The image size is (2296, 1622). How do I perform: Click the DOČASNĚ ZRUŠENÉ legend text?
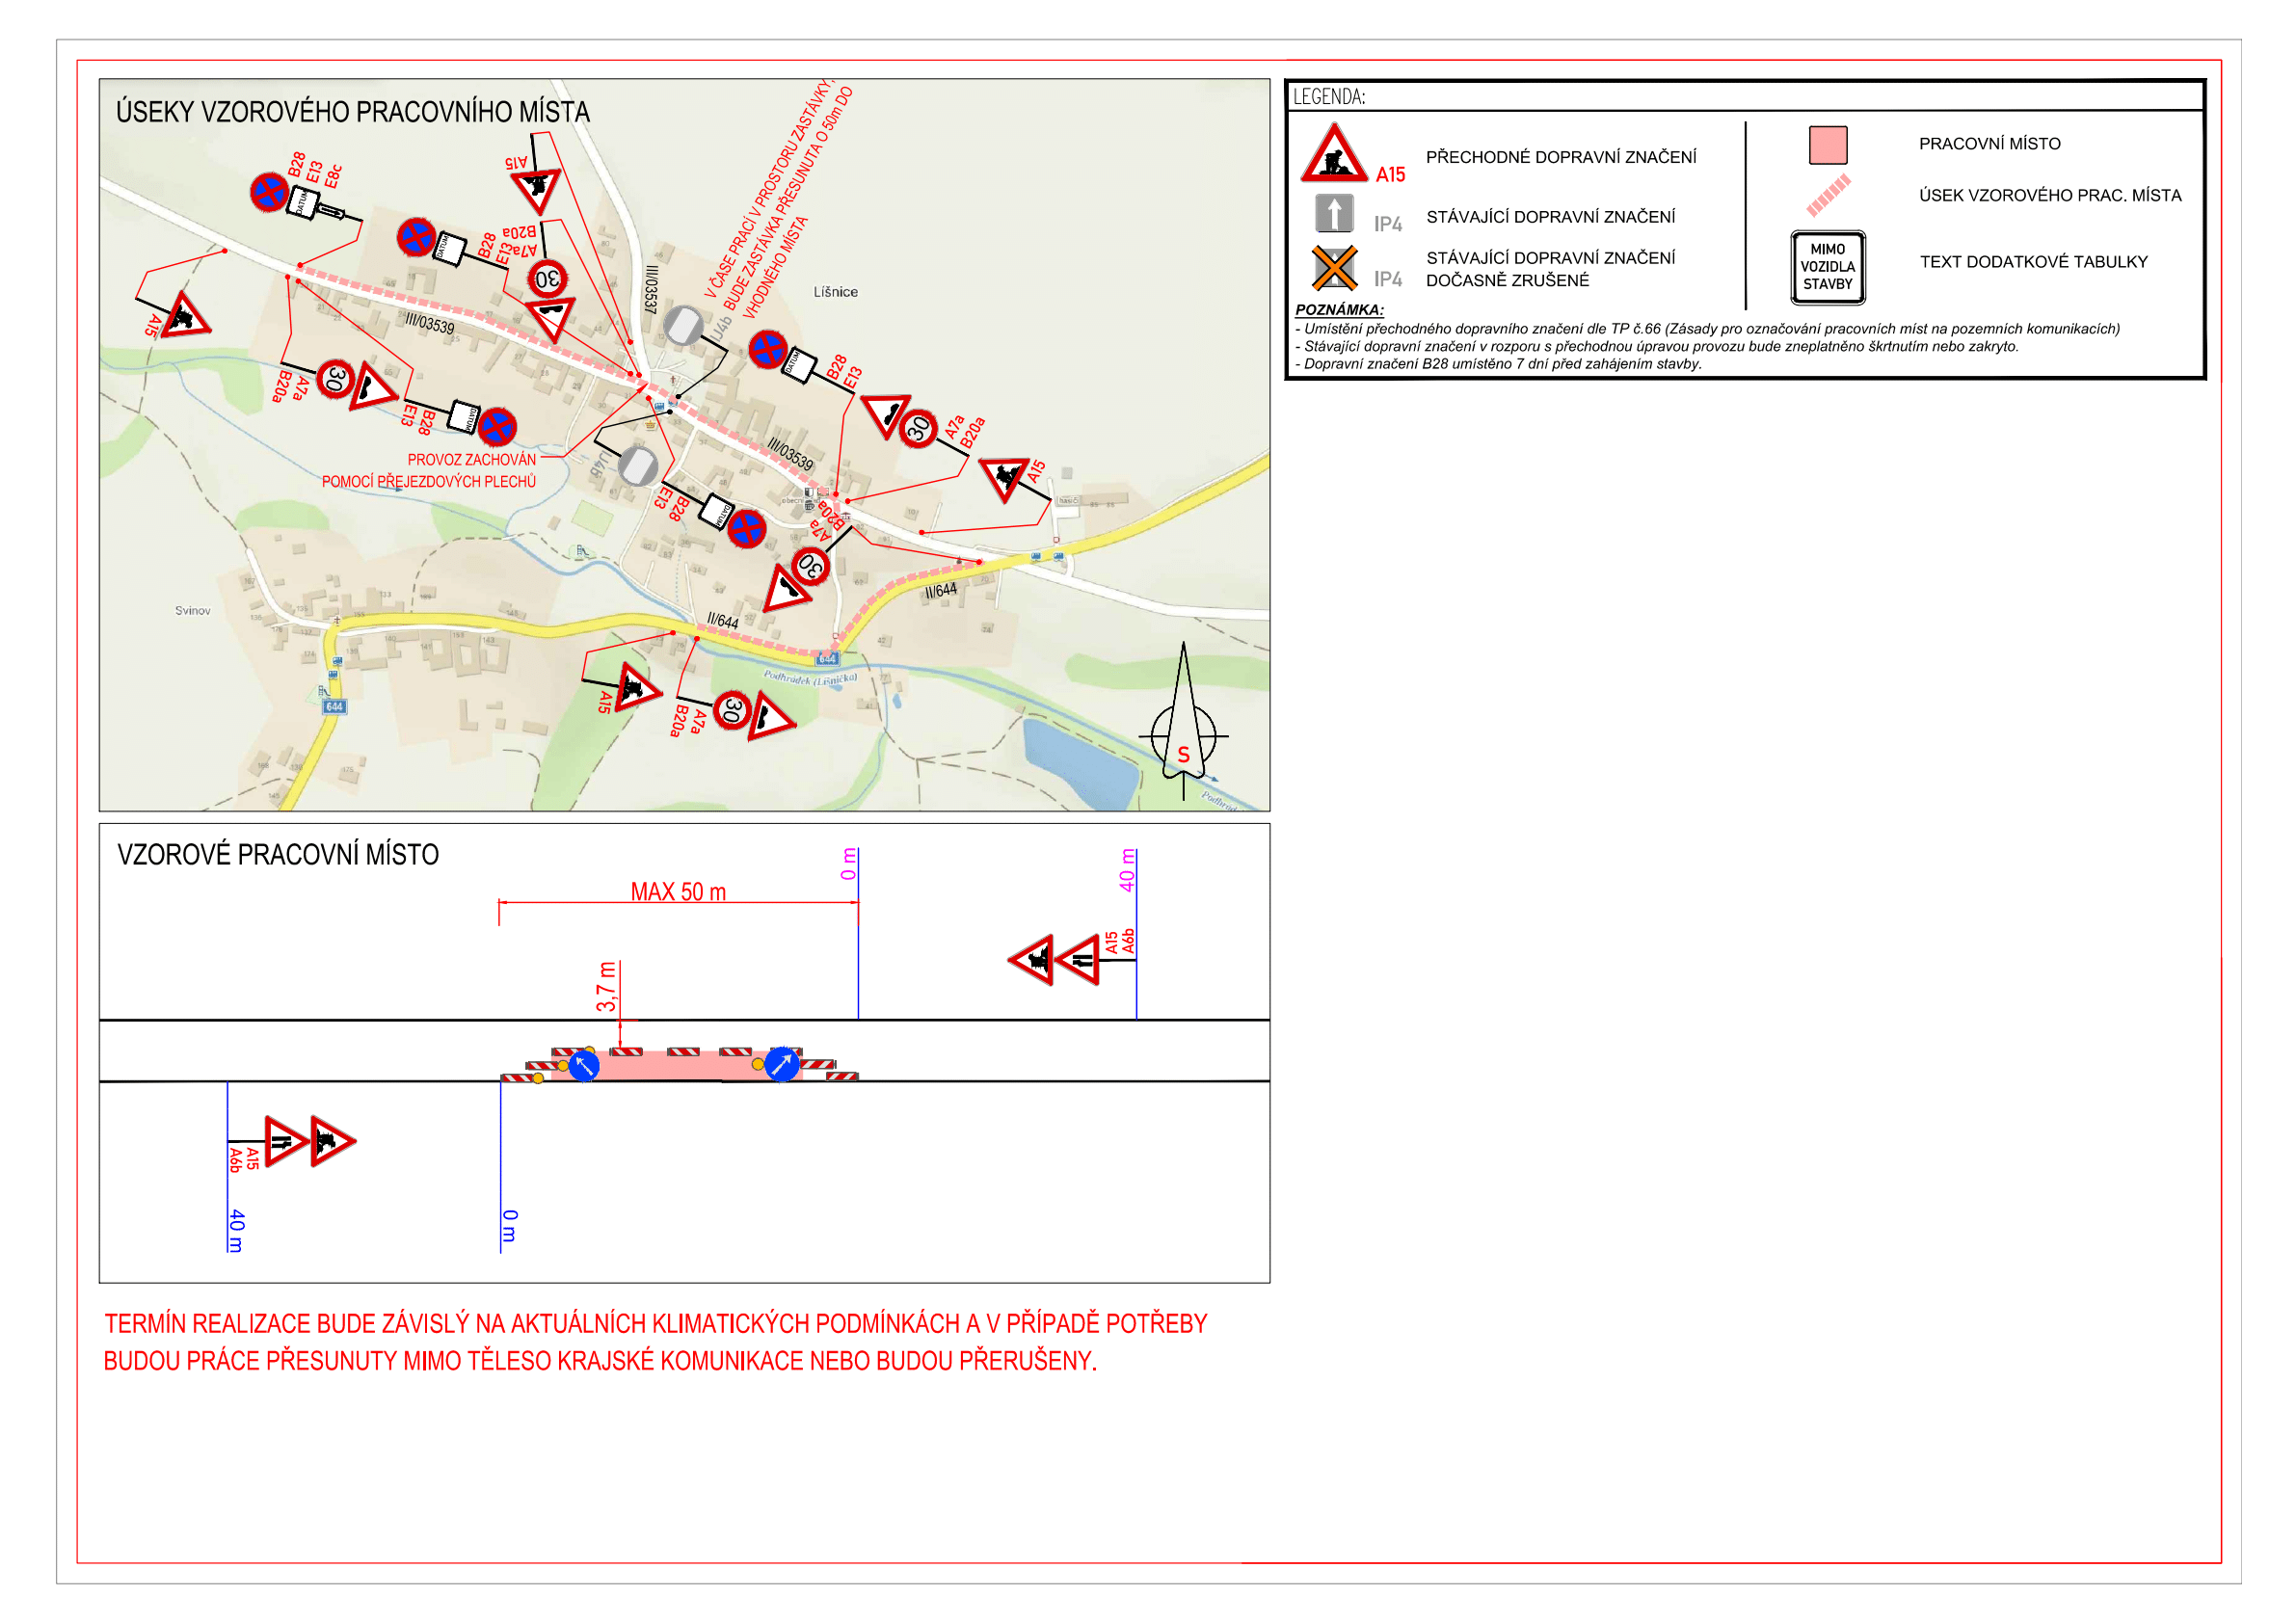(1507, 280)
